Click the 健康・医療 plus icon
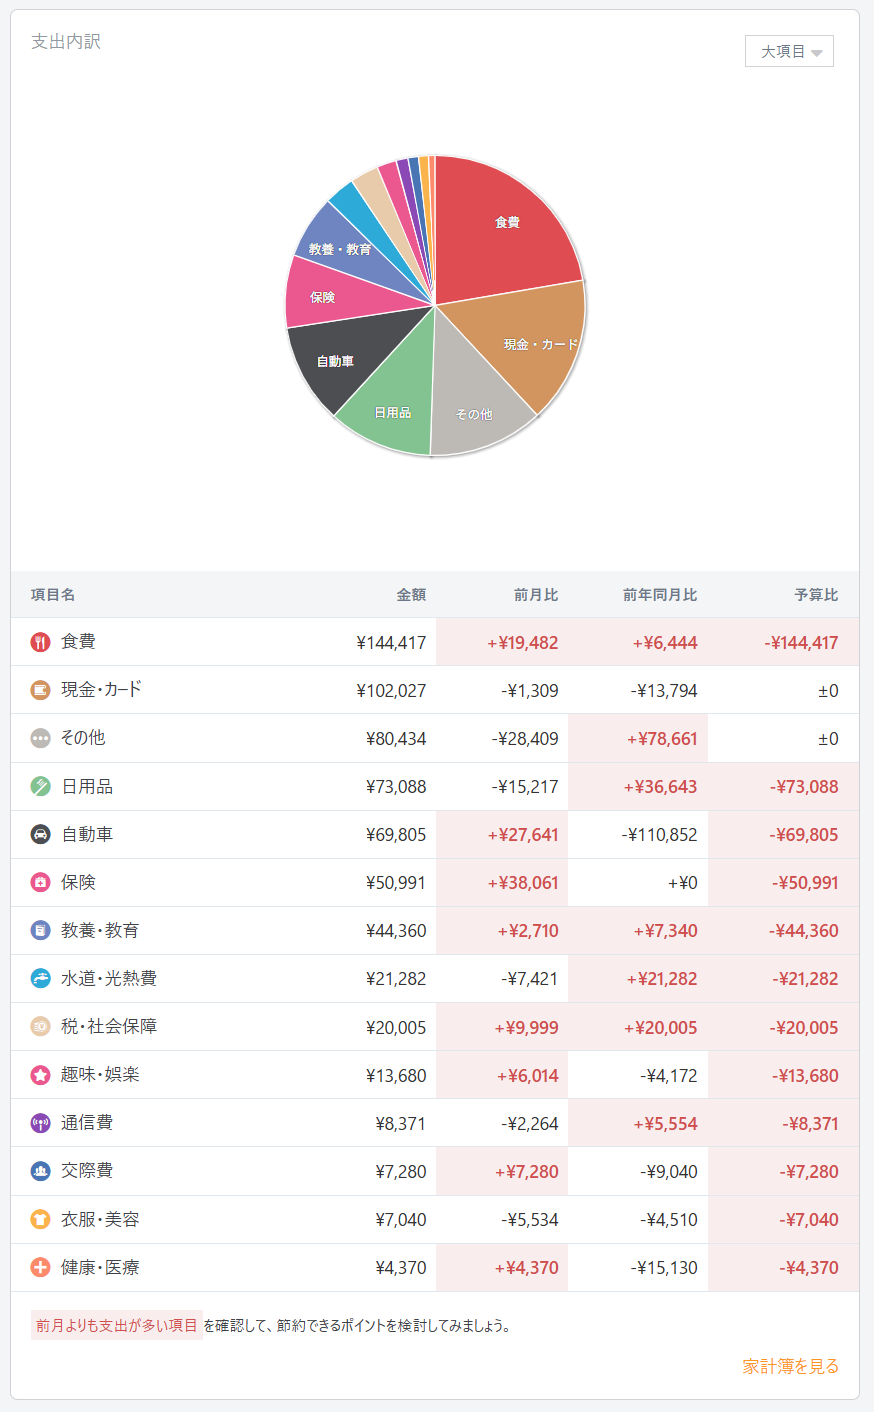874x1412 pixels. [40, 1267]
